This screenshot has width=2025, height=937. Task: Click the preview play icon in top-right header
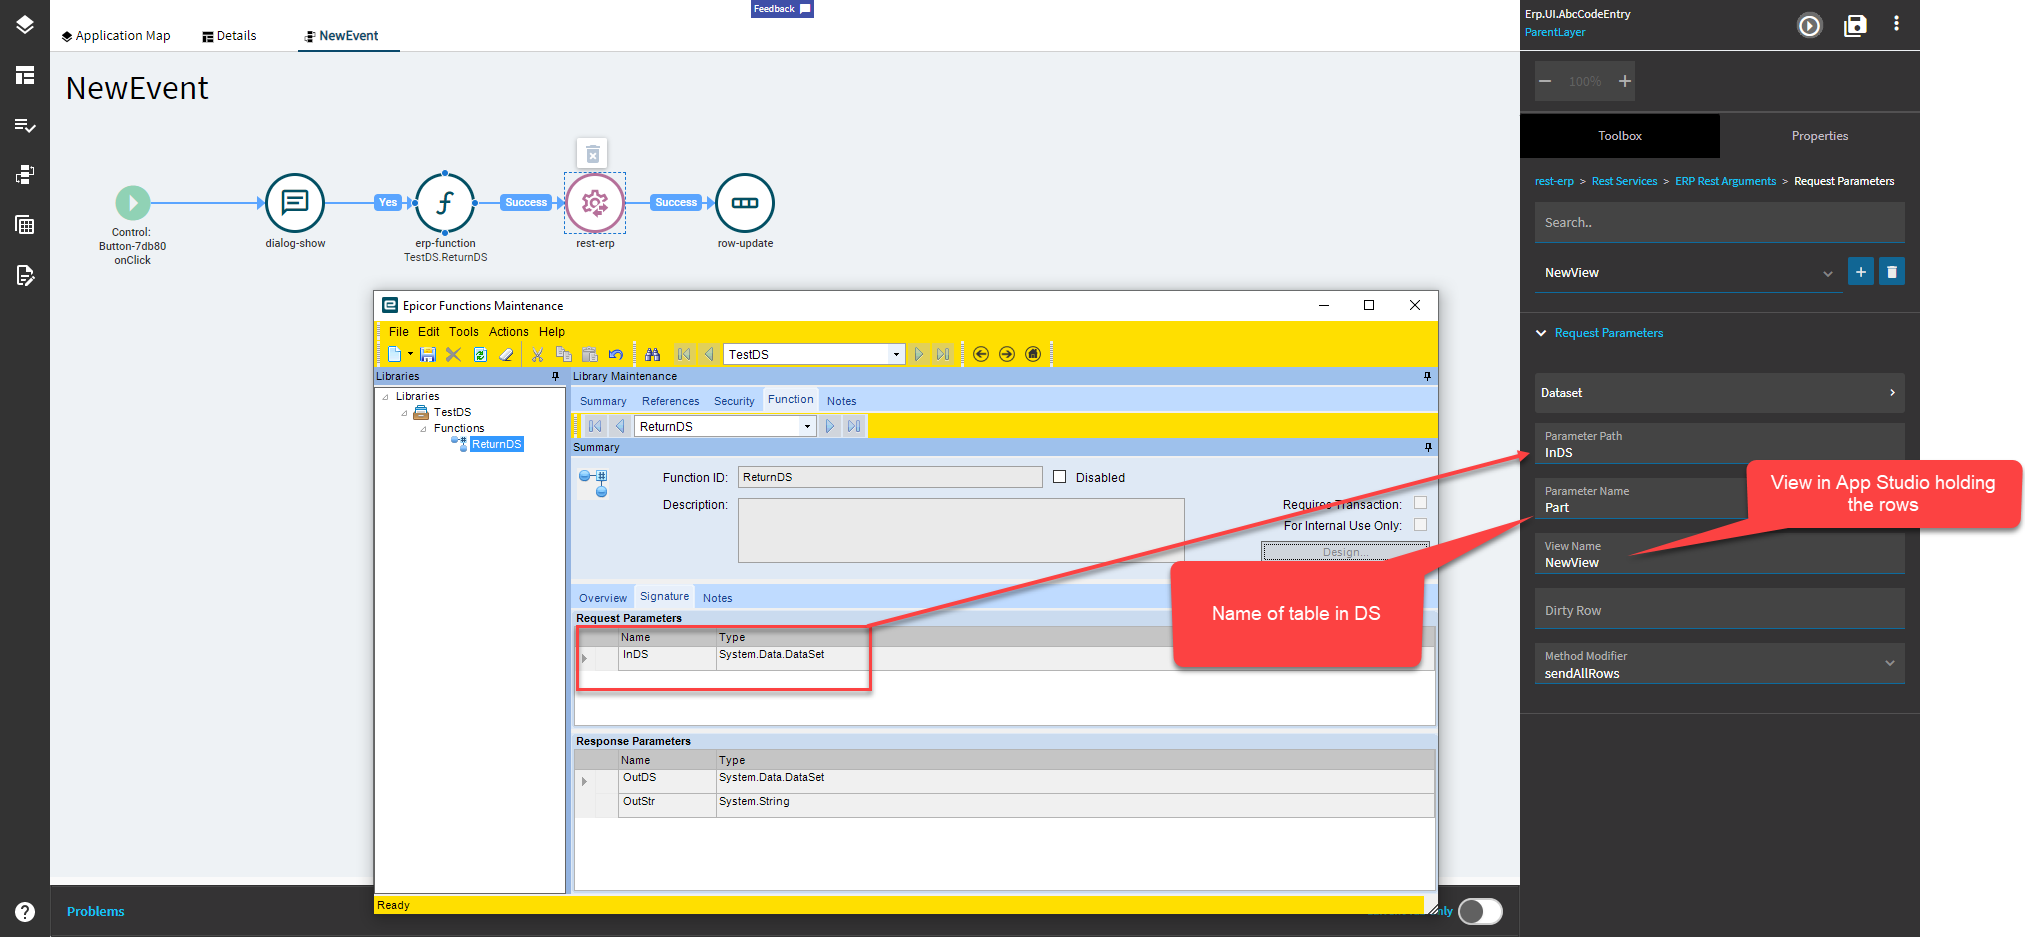1810,25
